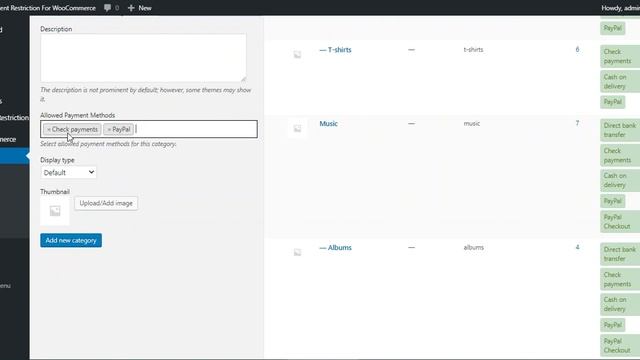Click the PayPal tag in Albums row
Screen dimensions: 640x360
pos(613,325)
